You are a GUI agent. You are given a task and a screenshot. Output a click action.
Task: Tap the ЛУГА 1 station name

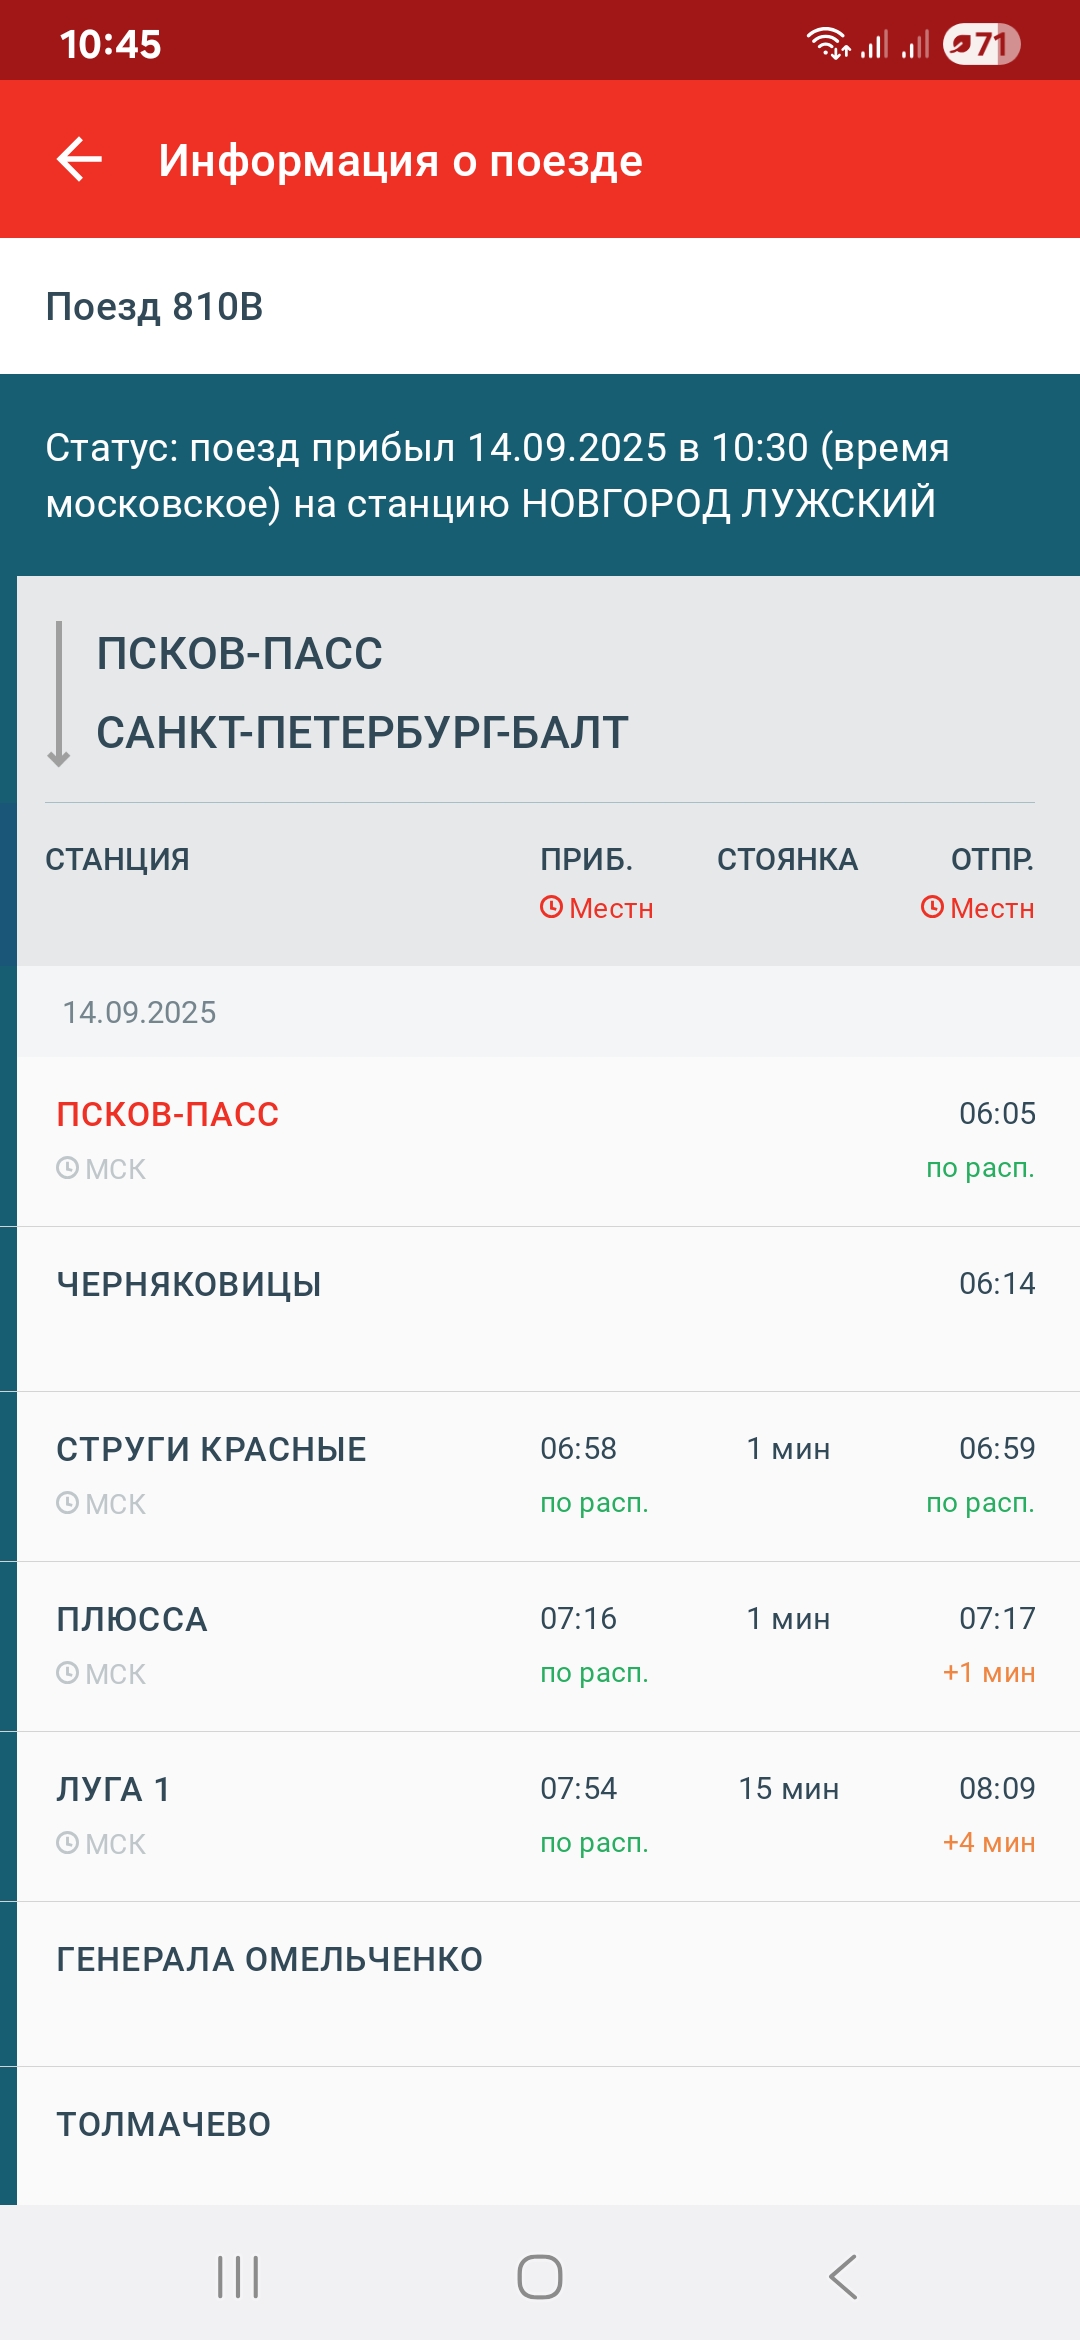[113, 1789]
